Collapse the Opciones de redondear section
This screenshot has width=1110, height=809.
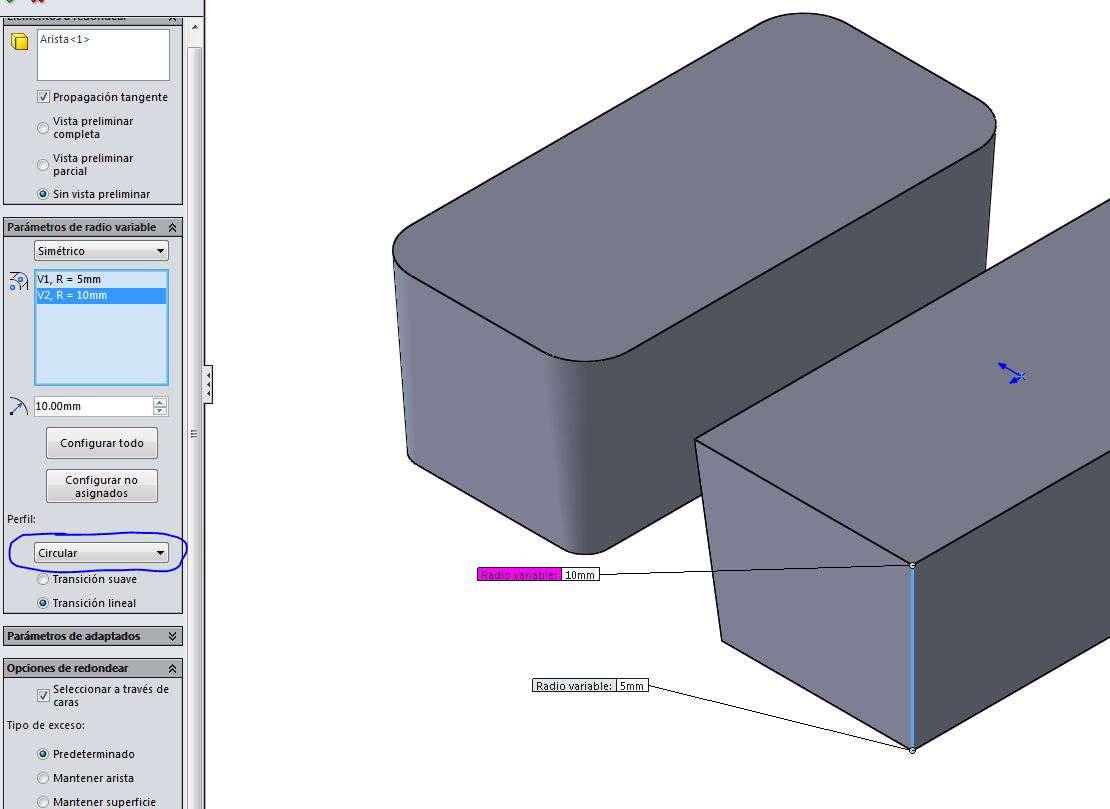[172, 668]
